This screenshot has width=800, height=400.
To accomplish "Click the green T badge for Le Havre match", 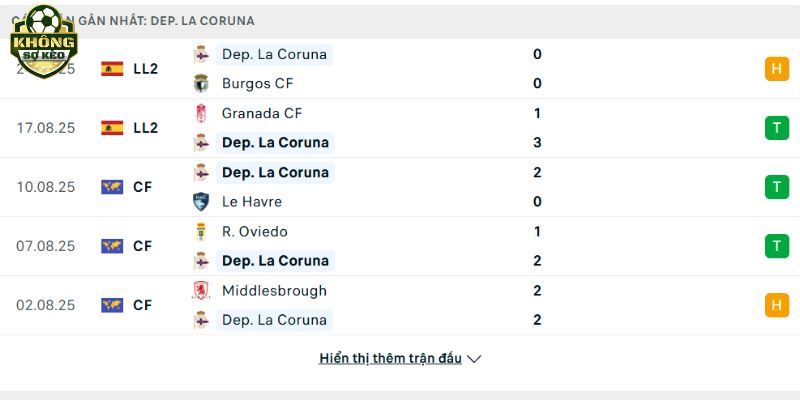I will click(x=777, y=187).
